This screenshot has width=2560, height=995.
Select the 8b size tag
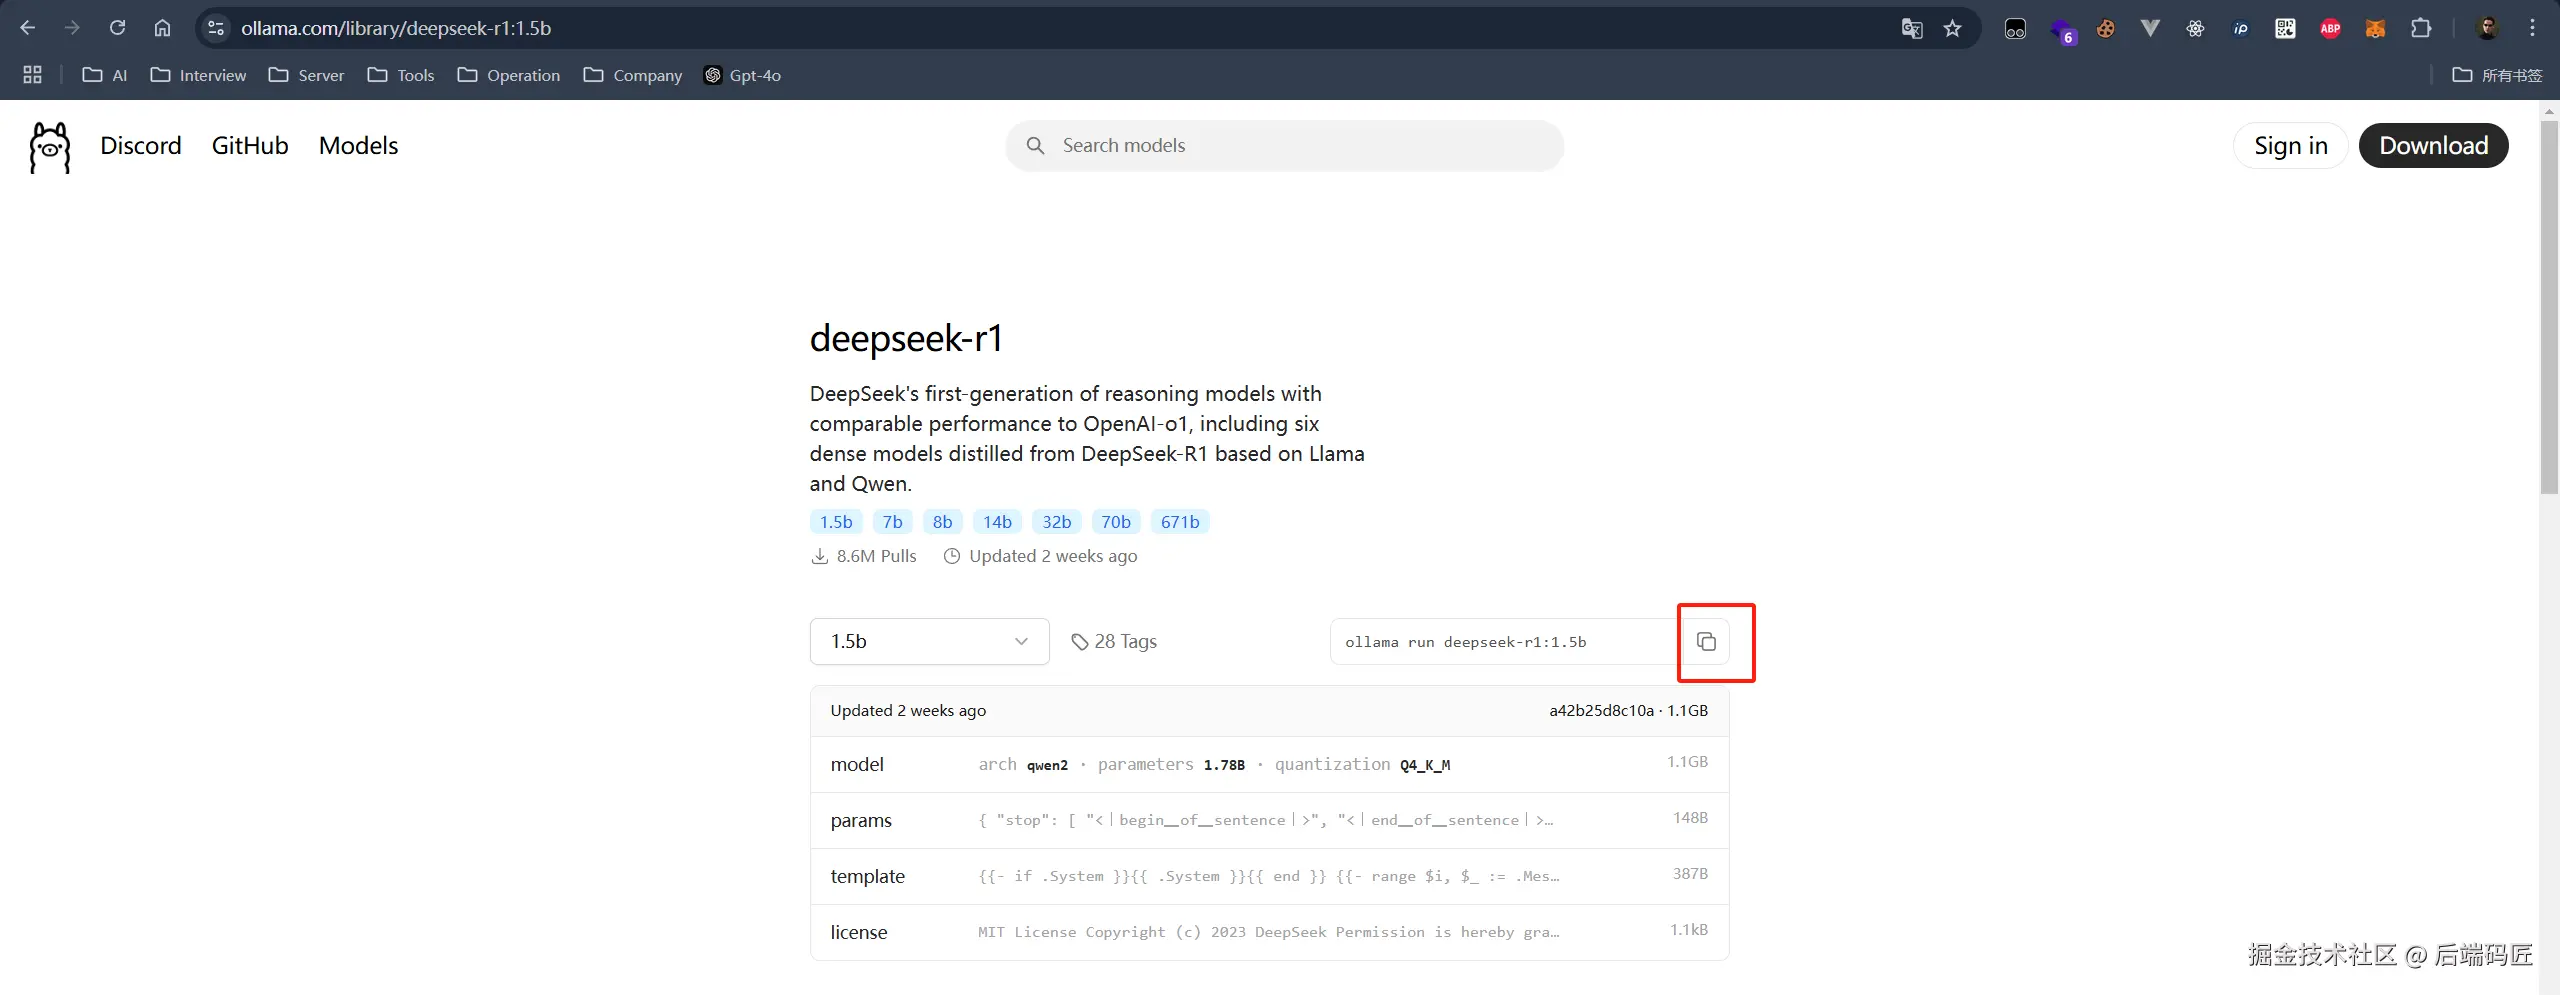942,522
